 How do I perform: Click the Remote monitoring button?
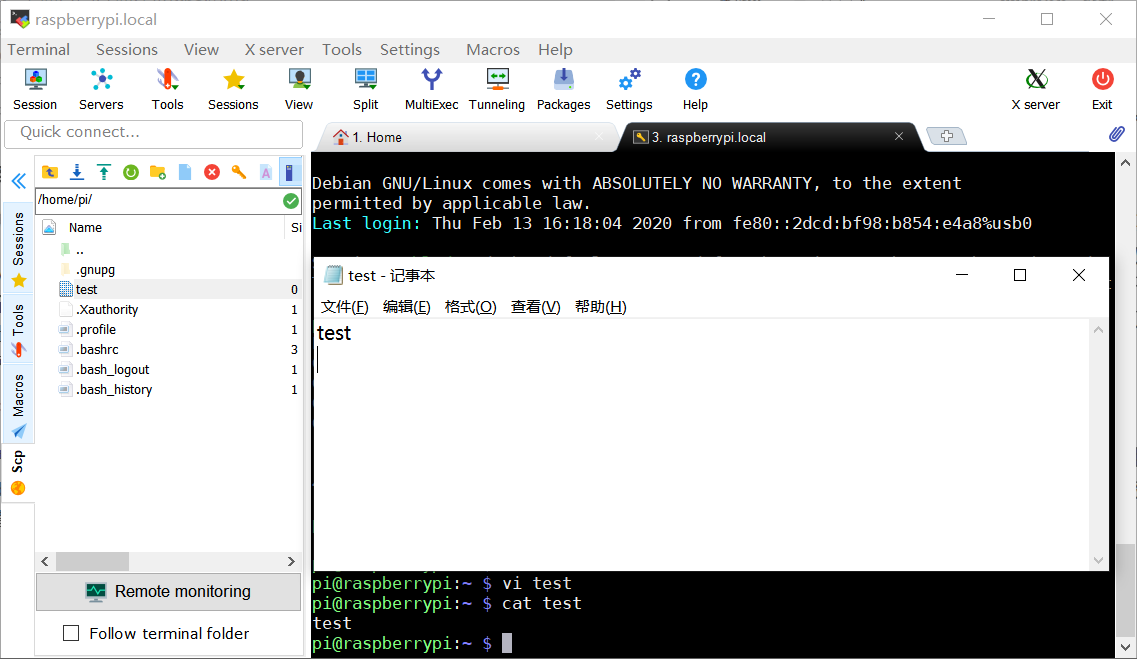[168, 592]
